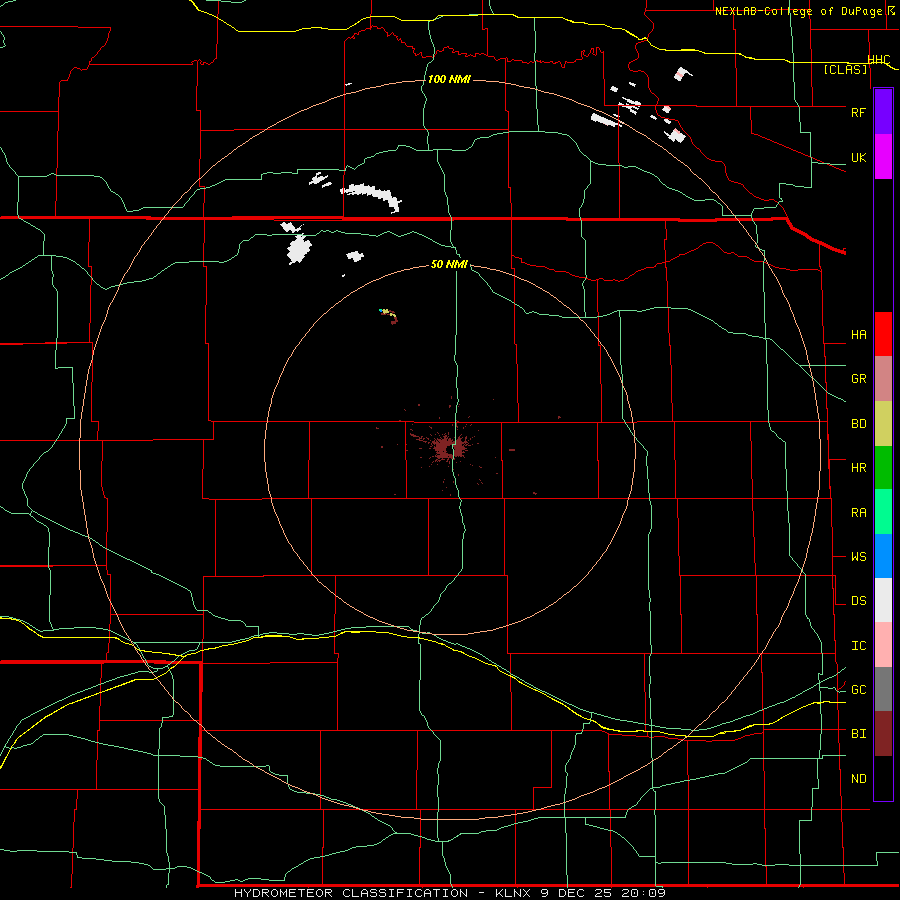Click the ND legend label
The image size is (900, 900).
[x=858, y=779]
